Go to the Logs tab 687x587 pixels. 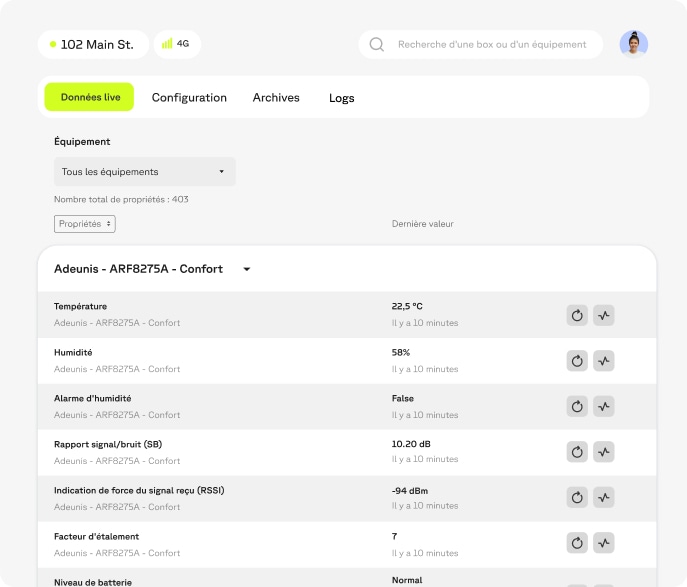[342, 98]
